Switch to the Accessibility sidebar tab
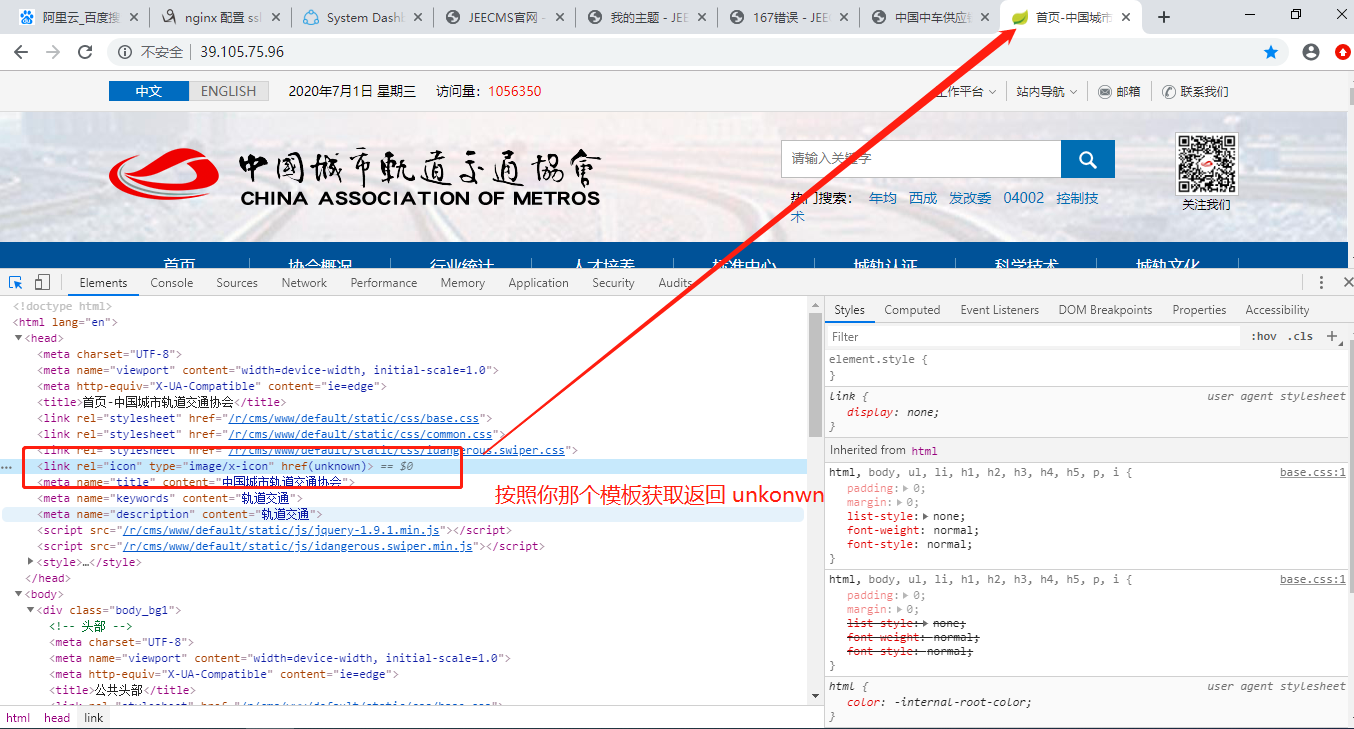The image size is (1354, 729). pyautogui.click(x=1277, y=310)
